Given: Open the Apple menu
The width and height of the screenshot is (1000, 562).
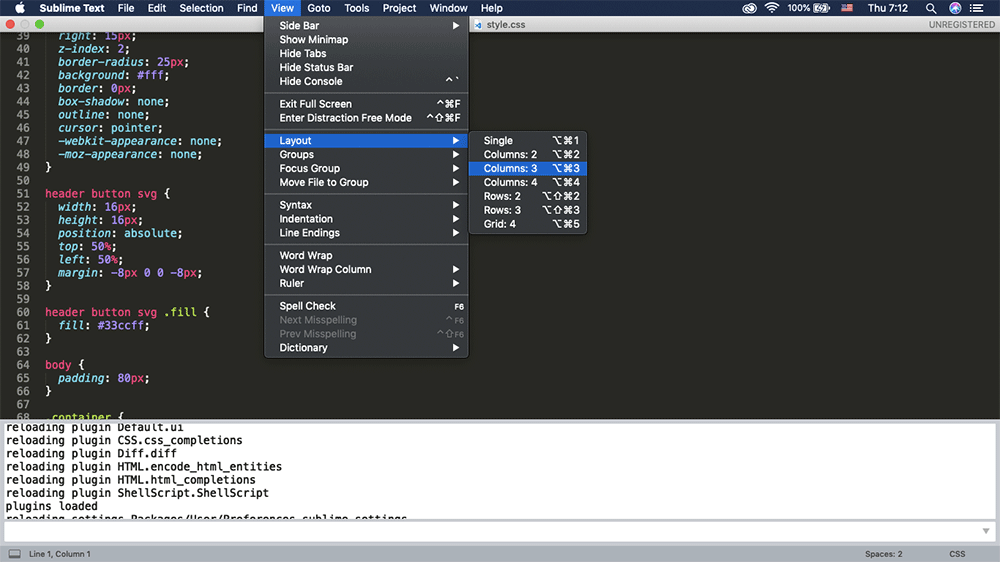Looking at the screenshot, I should pos(20,8).
